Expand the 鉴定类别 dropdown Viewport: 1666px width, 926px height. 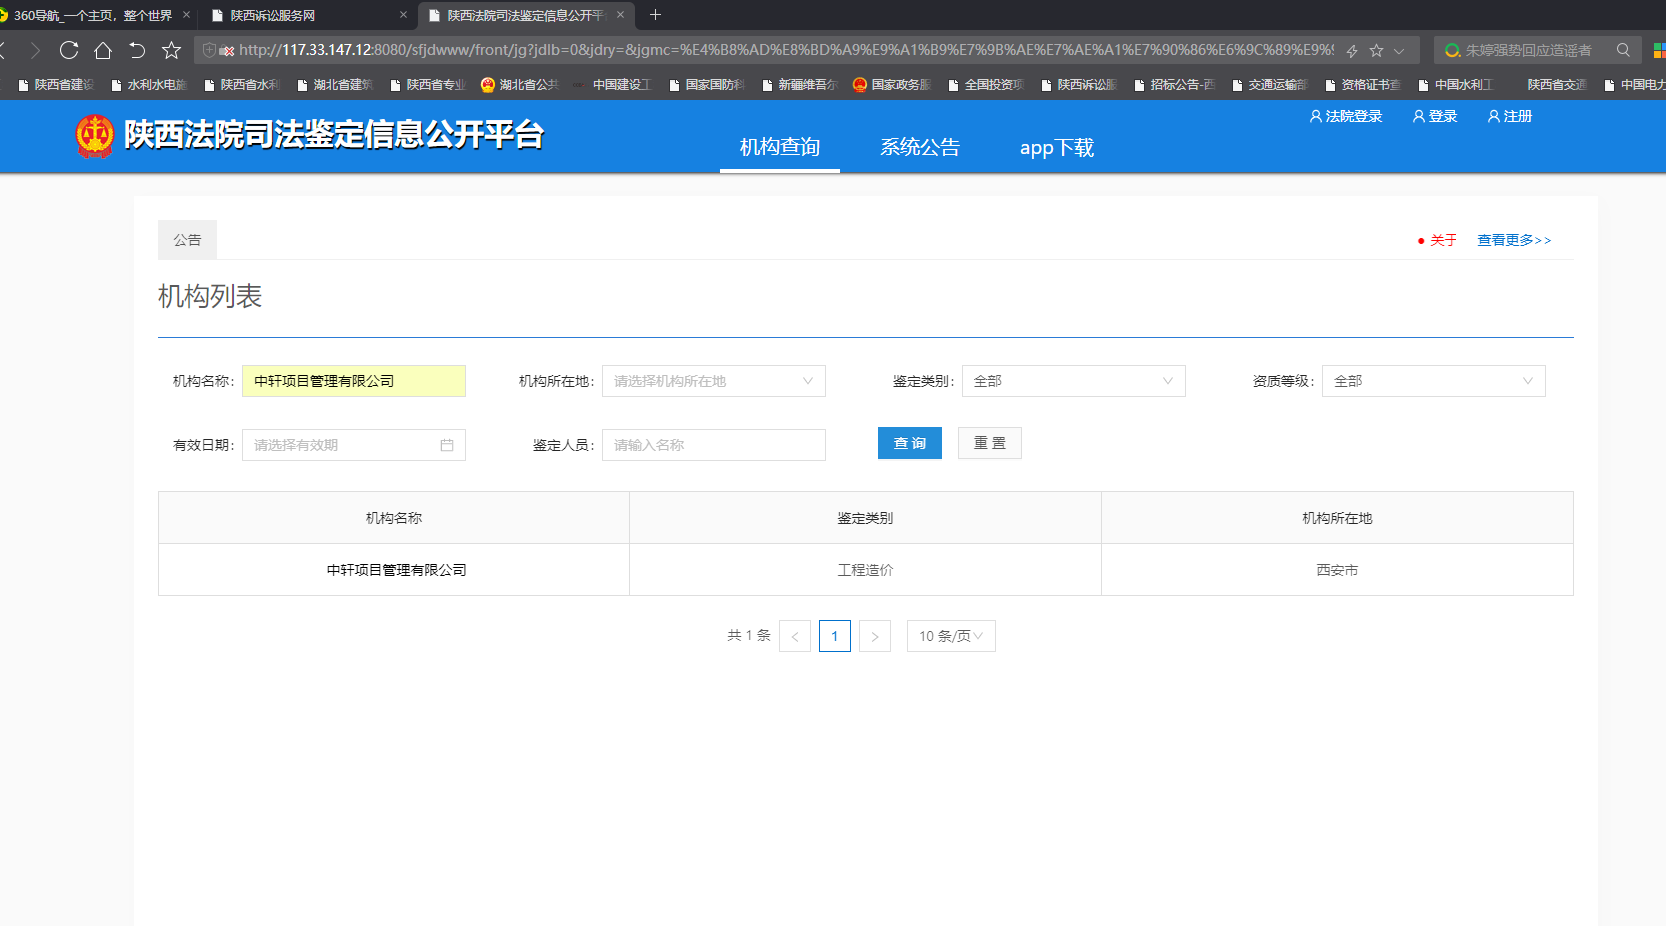click(1073, 381)
